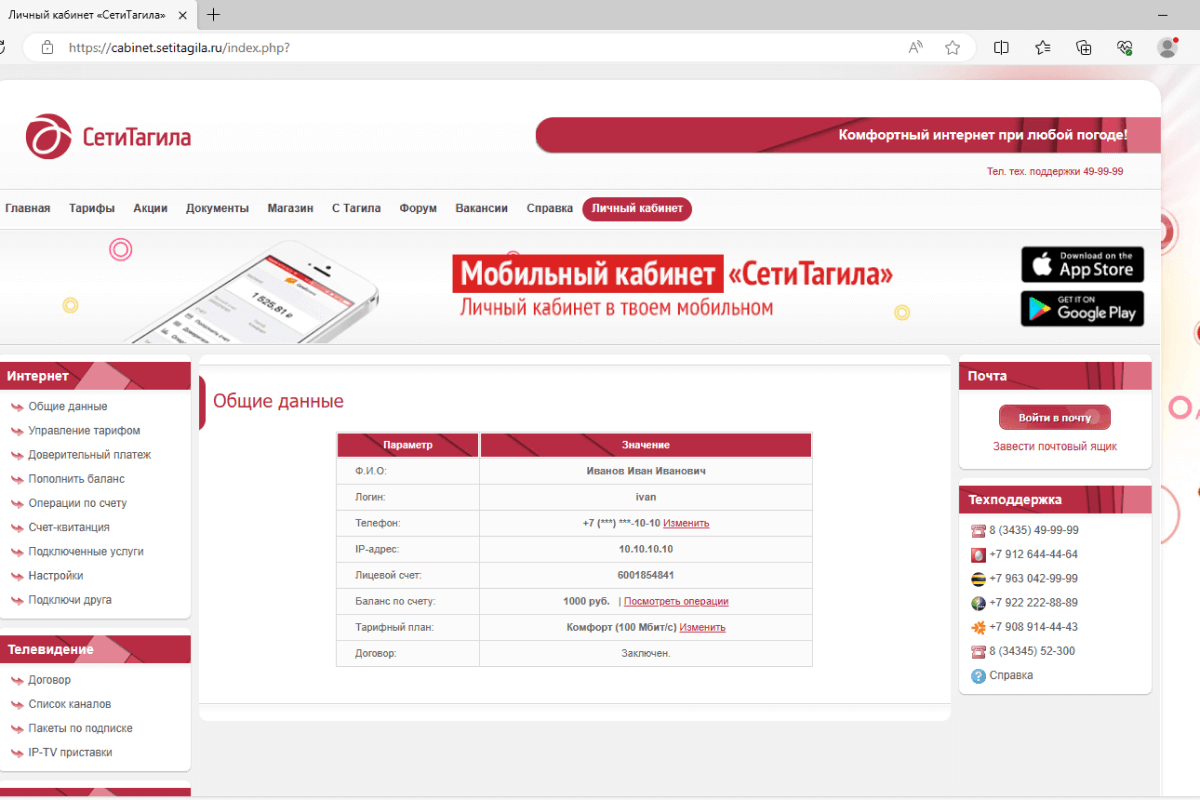The width and height of the screenshot is (1200, 800).
Task: Open Счет-квитанция sidebar link
Action: pyautogui.click(x=68, y=527)
